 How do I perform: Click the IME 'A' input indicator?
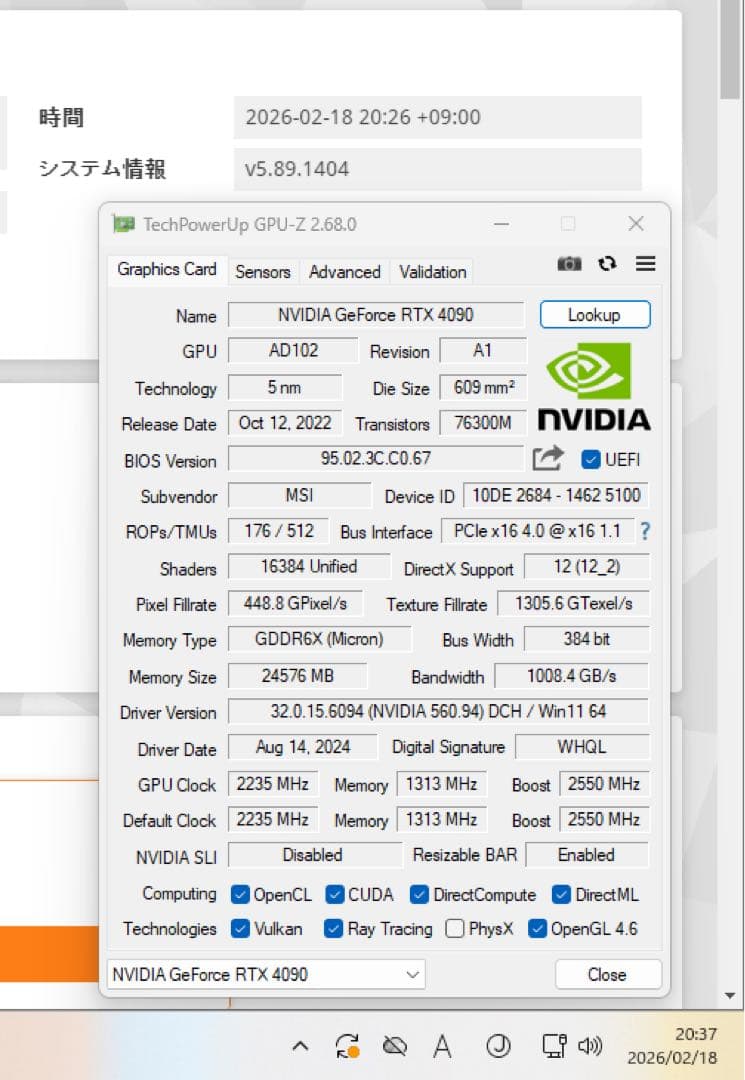click(x=442, y=1047)
